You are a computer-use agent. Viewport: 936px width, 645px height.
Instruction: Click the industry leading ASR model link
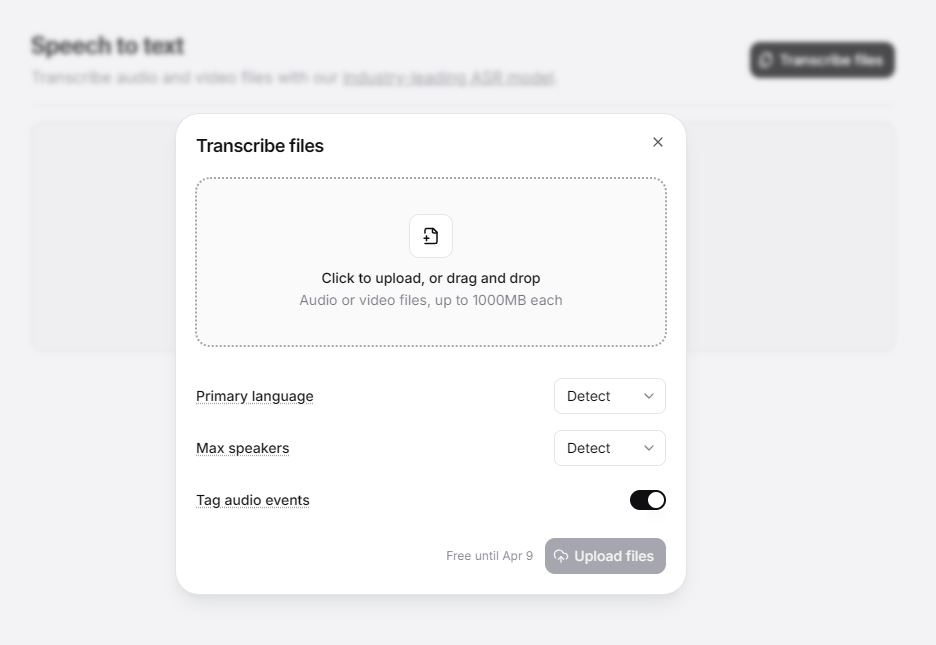[x=449, y=77]
